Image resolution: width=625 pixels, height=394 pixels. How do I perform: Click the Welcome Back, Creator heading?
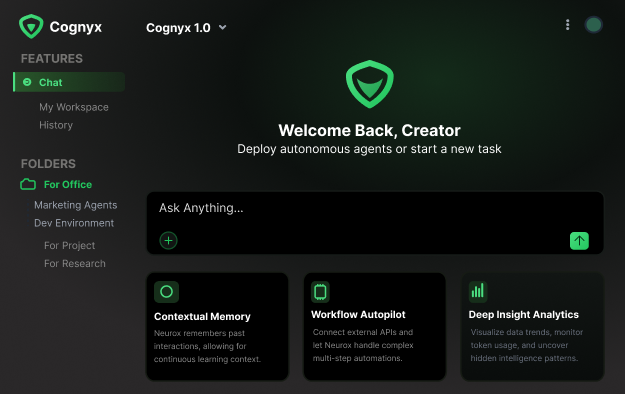pyautogui.click(x=369, y=130)
